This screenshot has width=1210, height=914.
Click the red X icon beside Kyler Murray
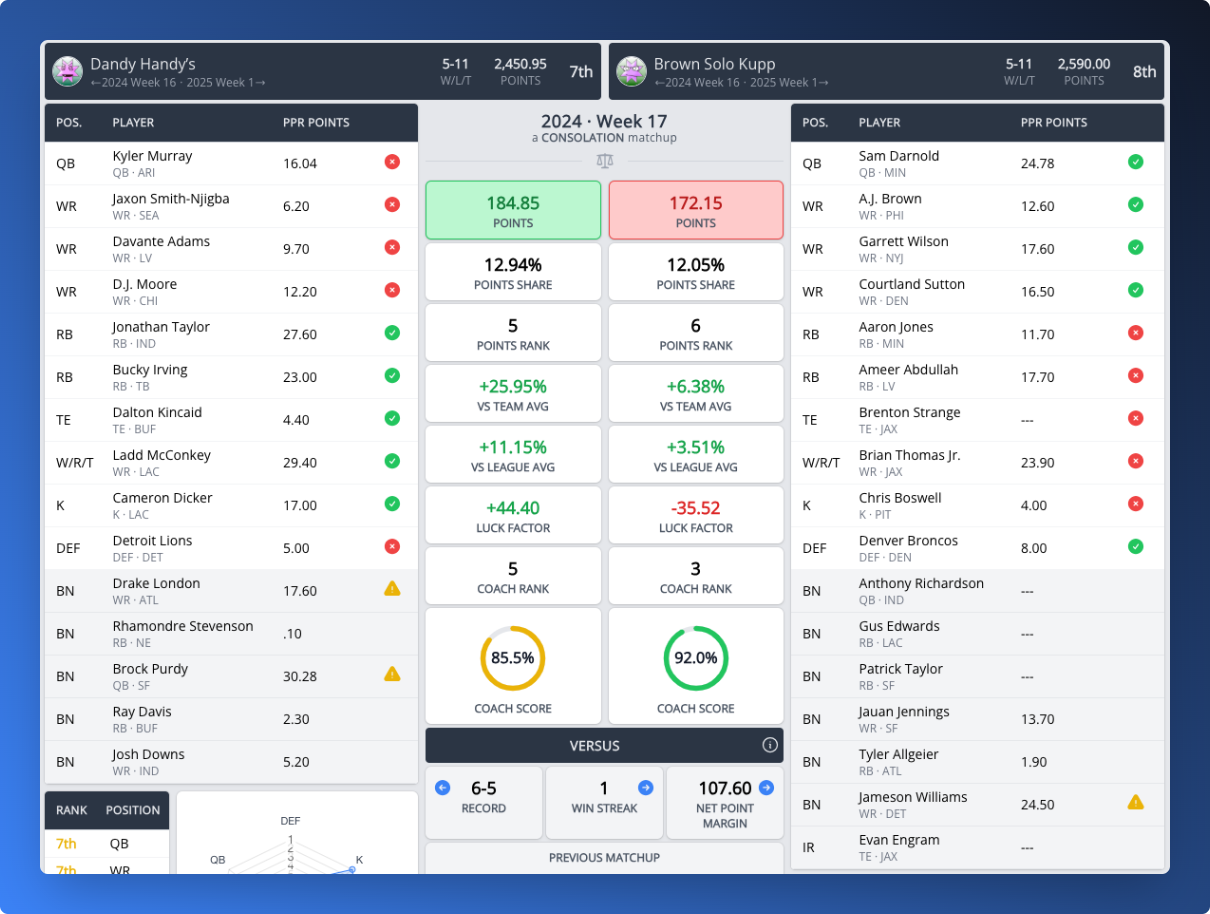(392, 162)
